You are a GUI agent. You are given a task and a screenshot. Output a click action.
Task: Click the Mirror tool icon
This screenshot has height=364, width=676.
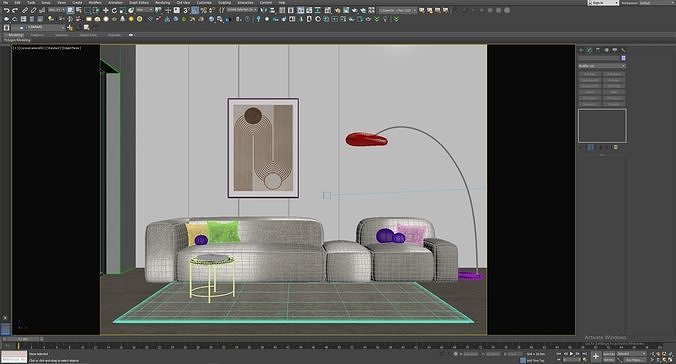(x=263, y=10)
